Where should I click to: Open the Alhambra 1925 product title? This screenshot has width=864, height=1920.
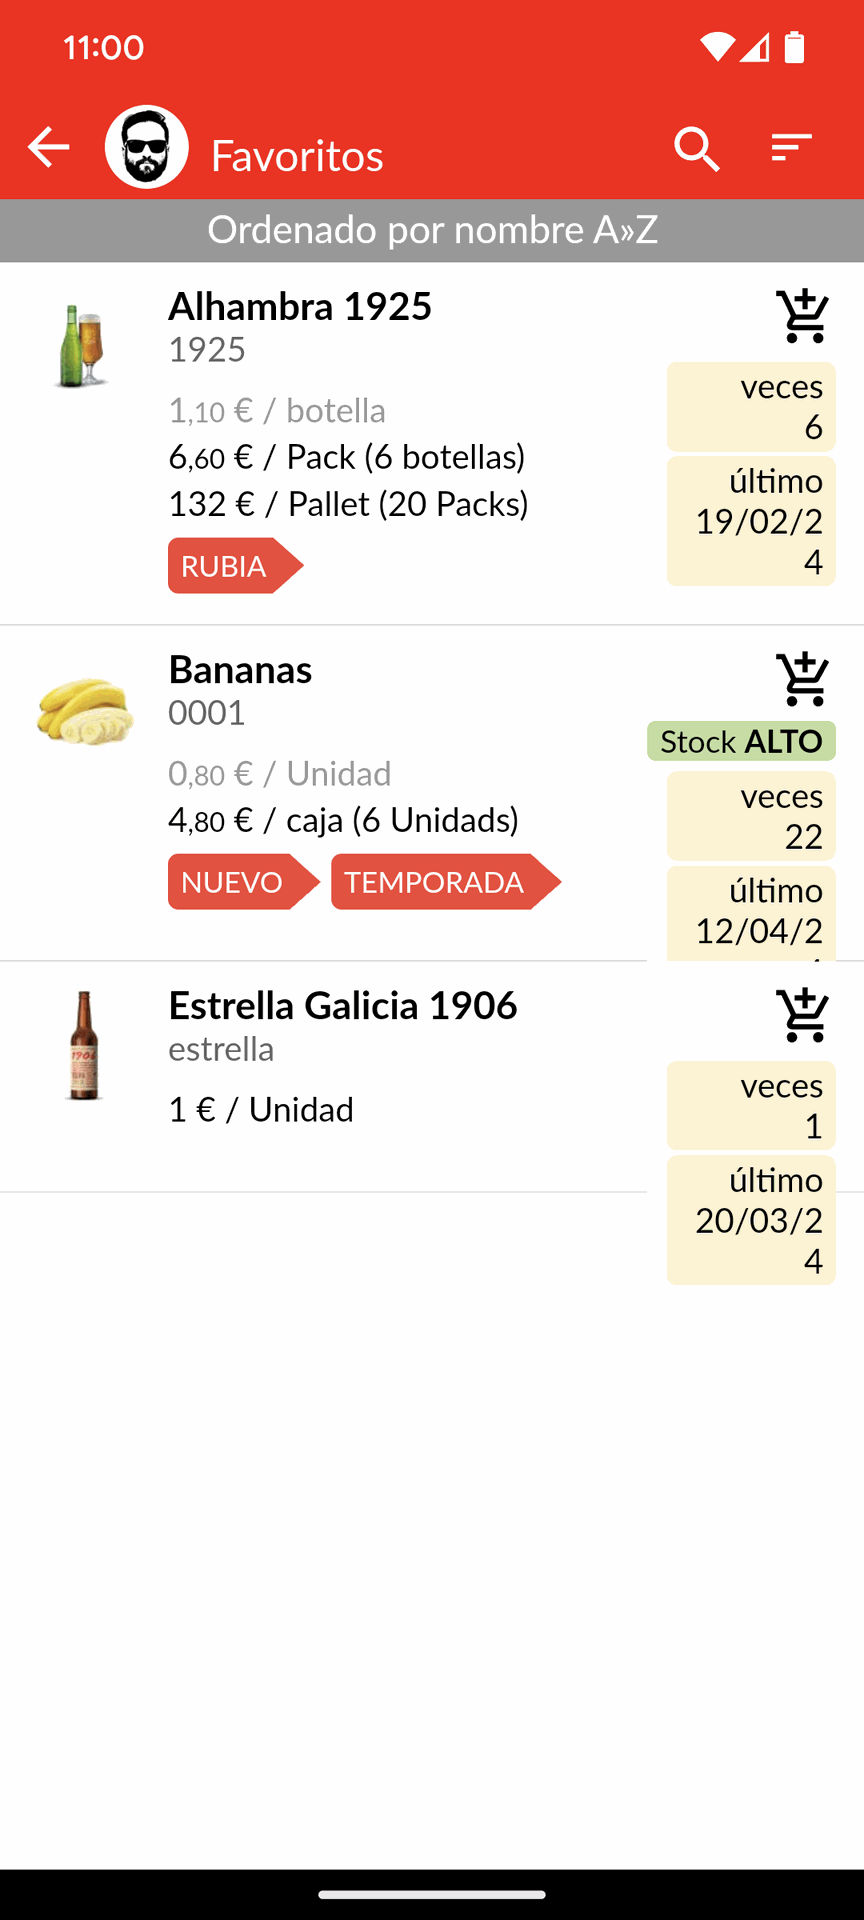300,306
